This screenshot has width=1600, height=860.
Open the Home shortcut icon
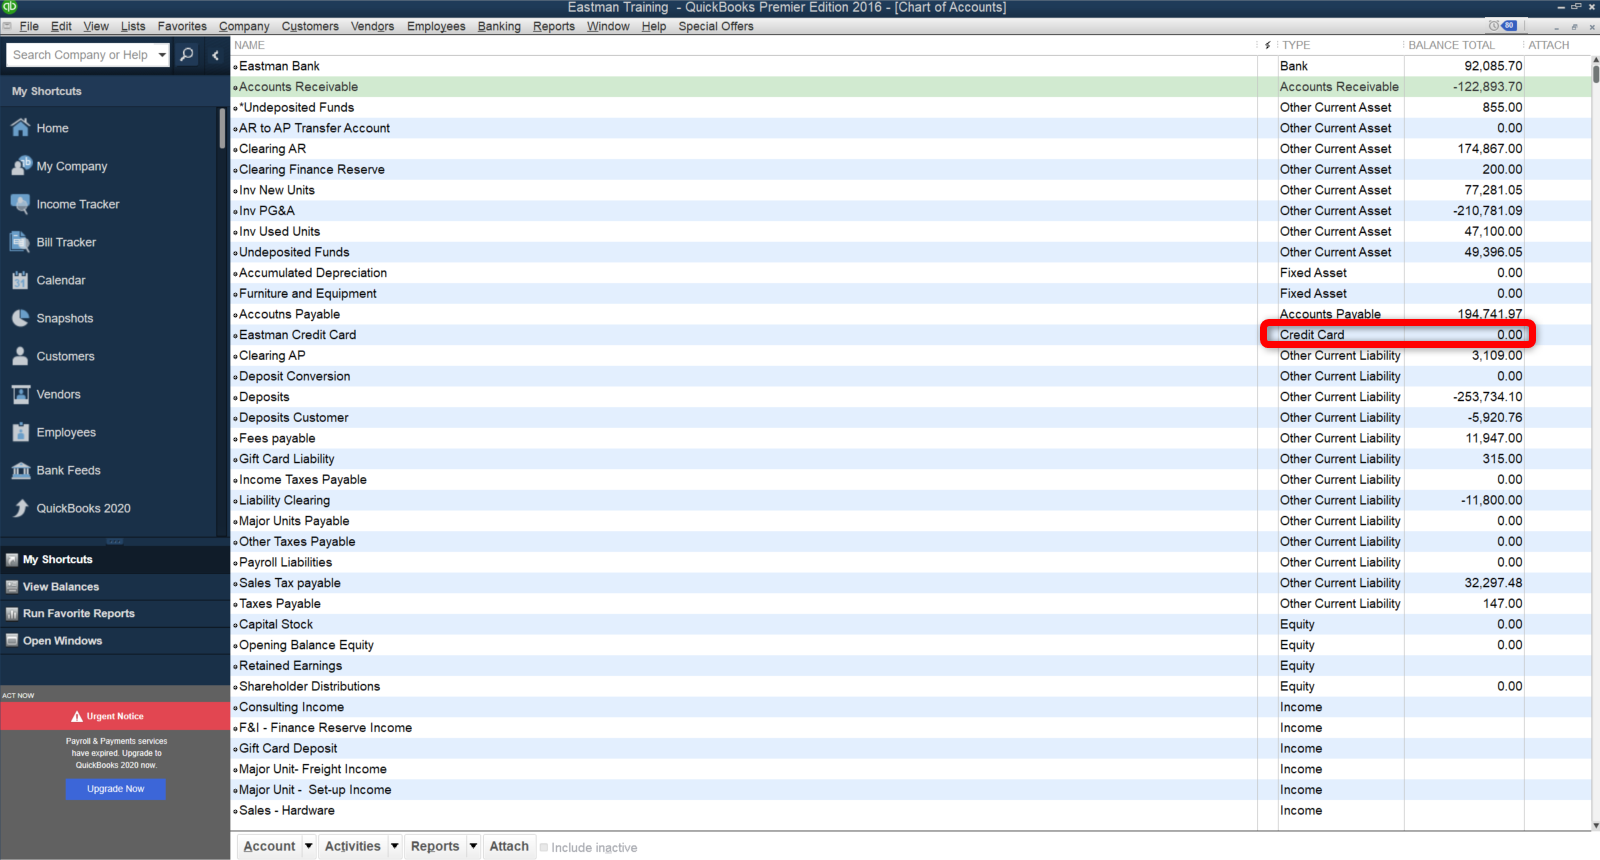coord(20,128)
